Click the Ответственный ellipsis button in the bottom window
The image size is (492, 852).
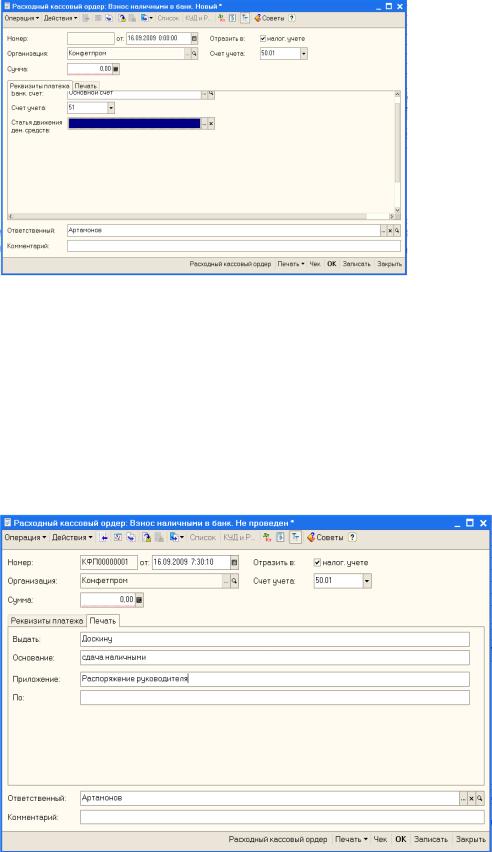[x=464, y=799]
